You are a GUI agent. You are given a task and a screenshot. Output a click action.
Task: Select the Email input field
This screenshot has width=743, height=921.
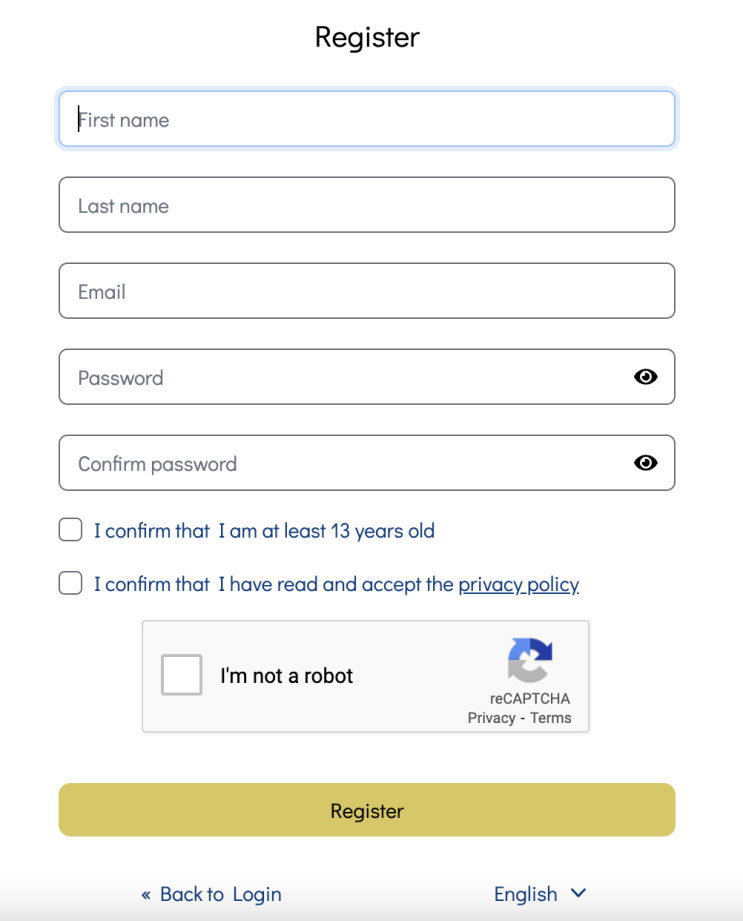(367, 291)
